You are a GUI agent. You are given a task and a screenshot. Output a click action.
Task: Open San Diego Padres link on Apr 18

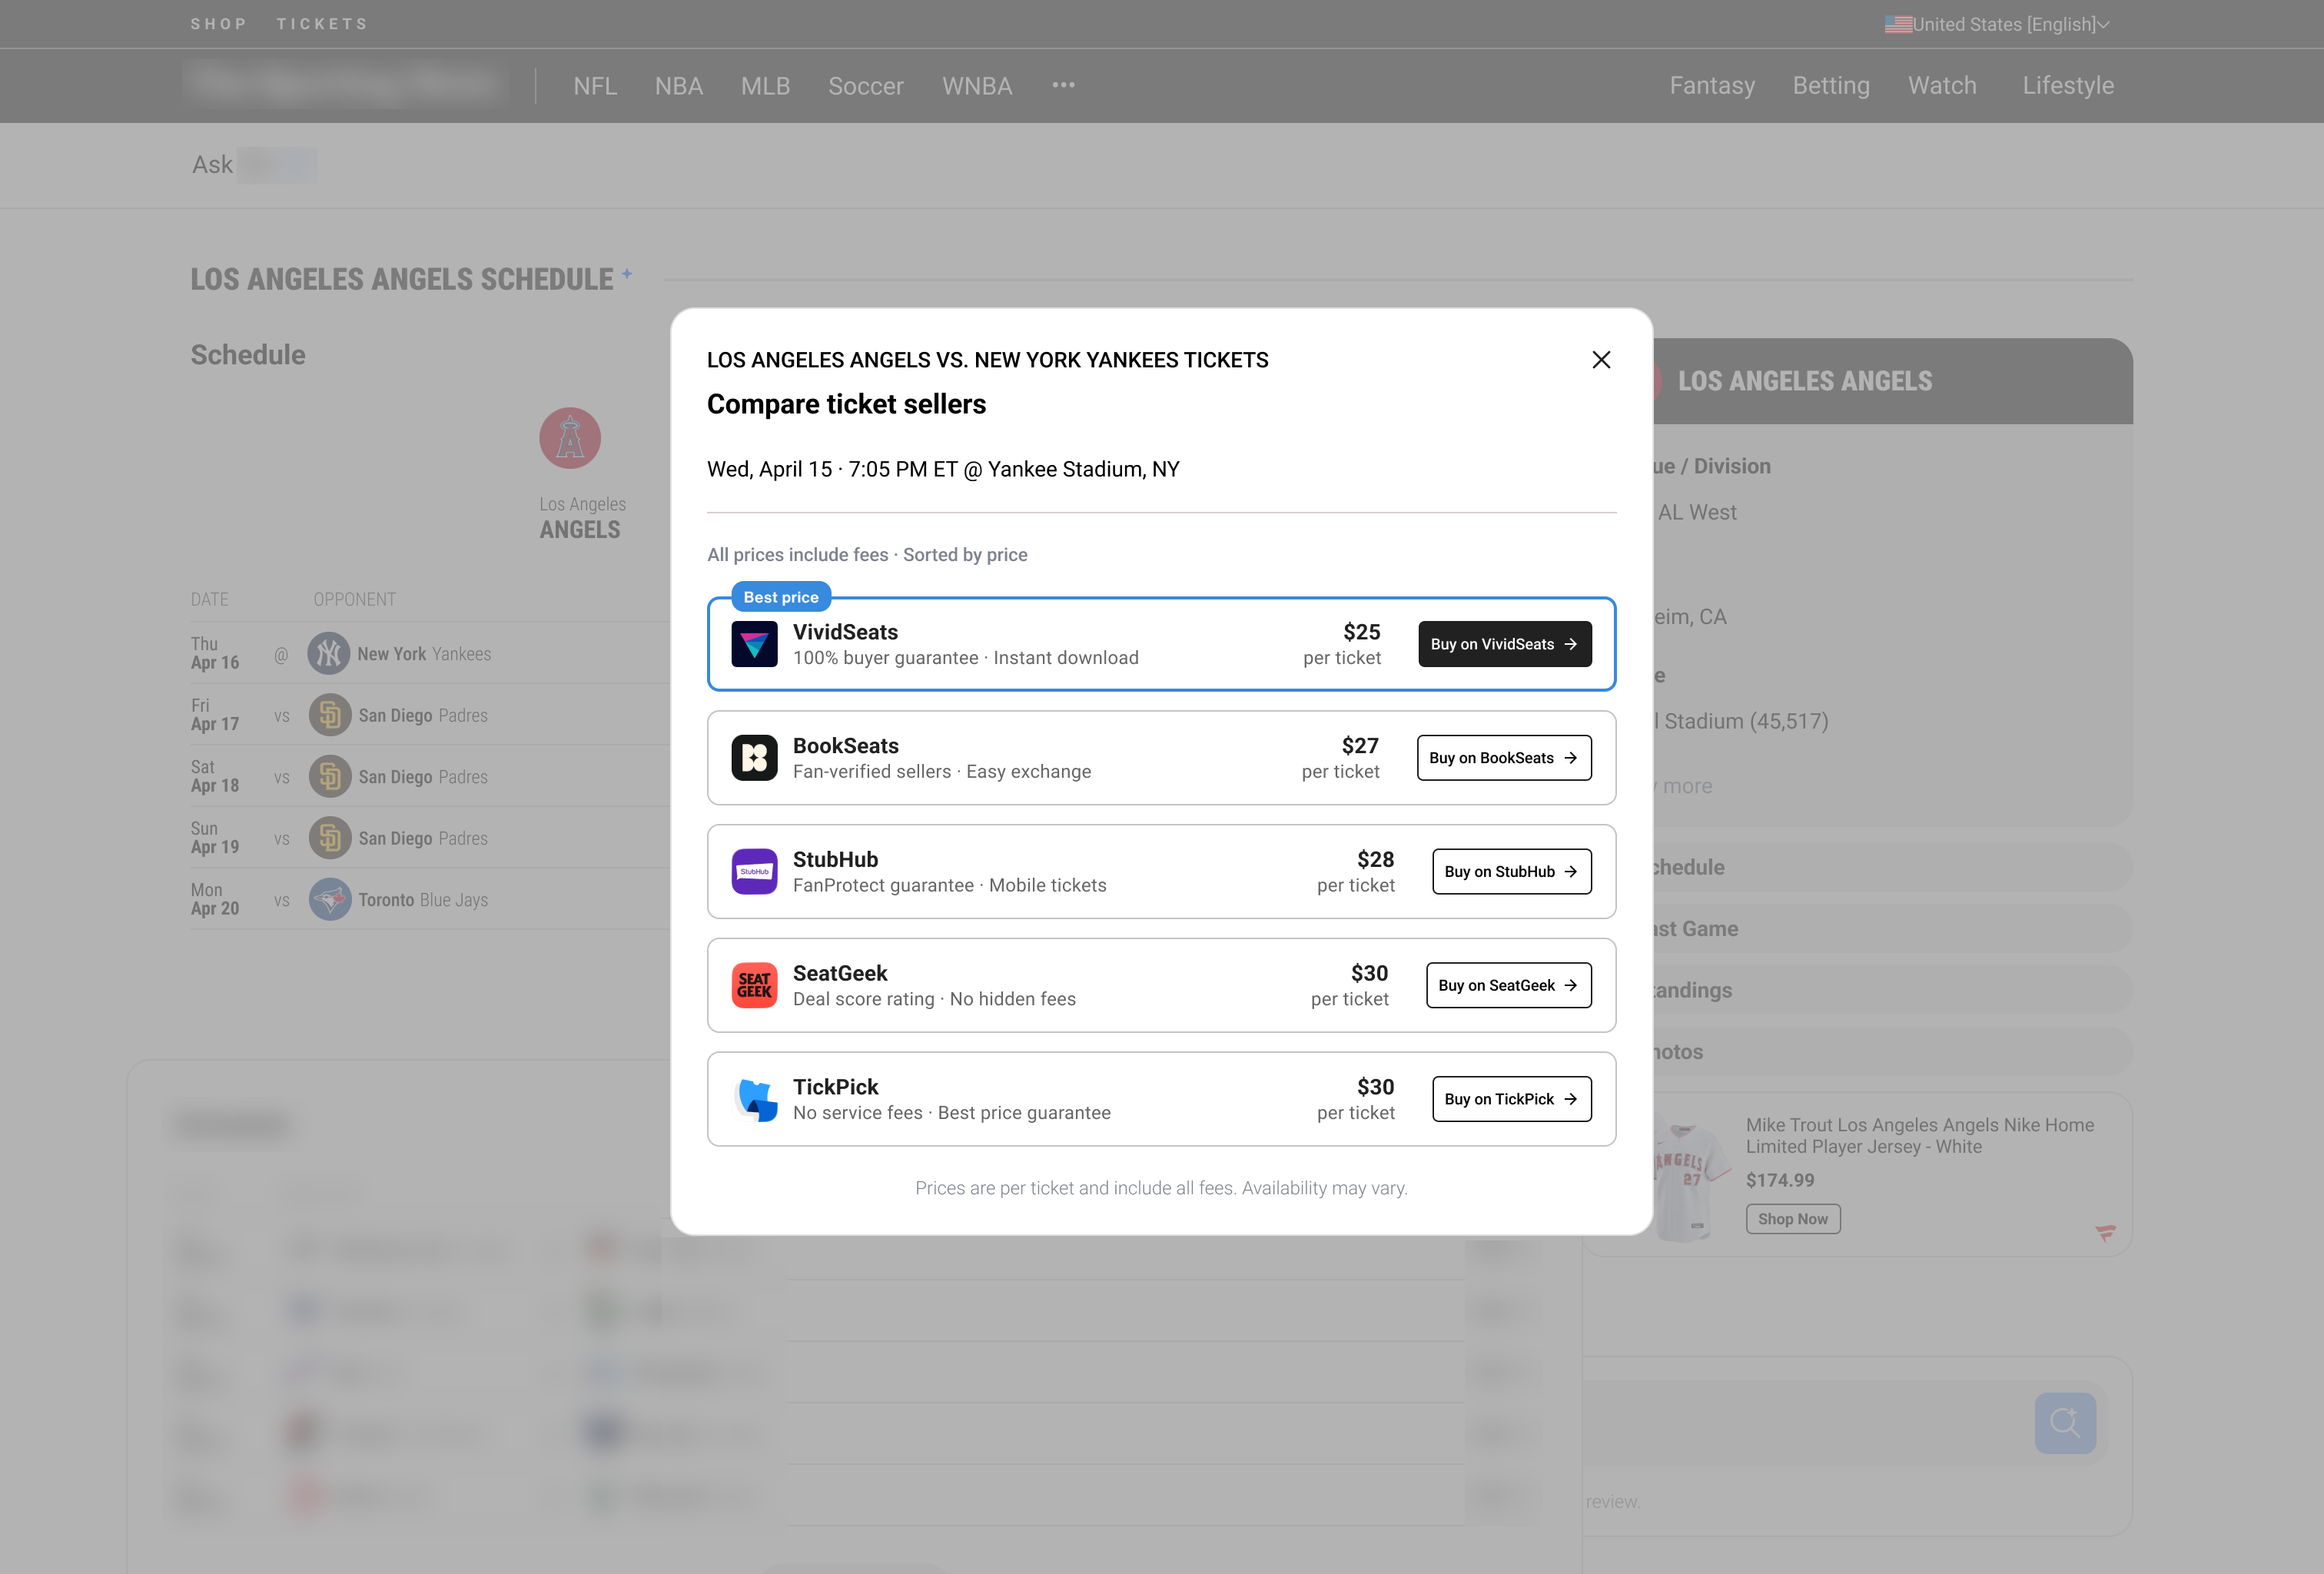tap(423, 777)
